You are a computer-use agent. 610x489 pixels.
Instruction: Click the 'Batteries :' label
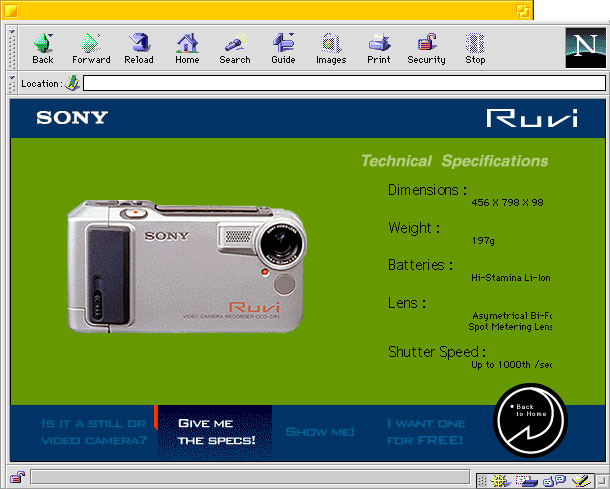pos(421,265)
